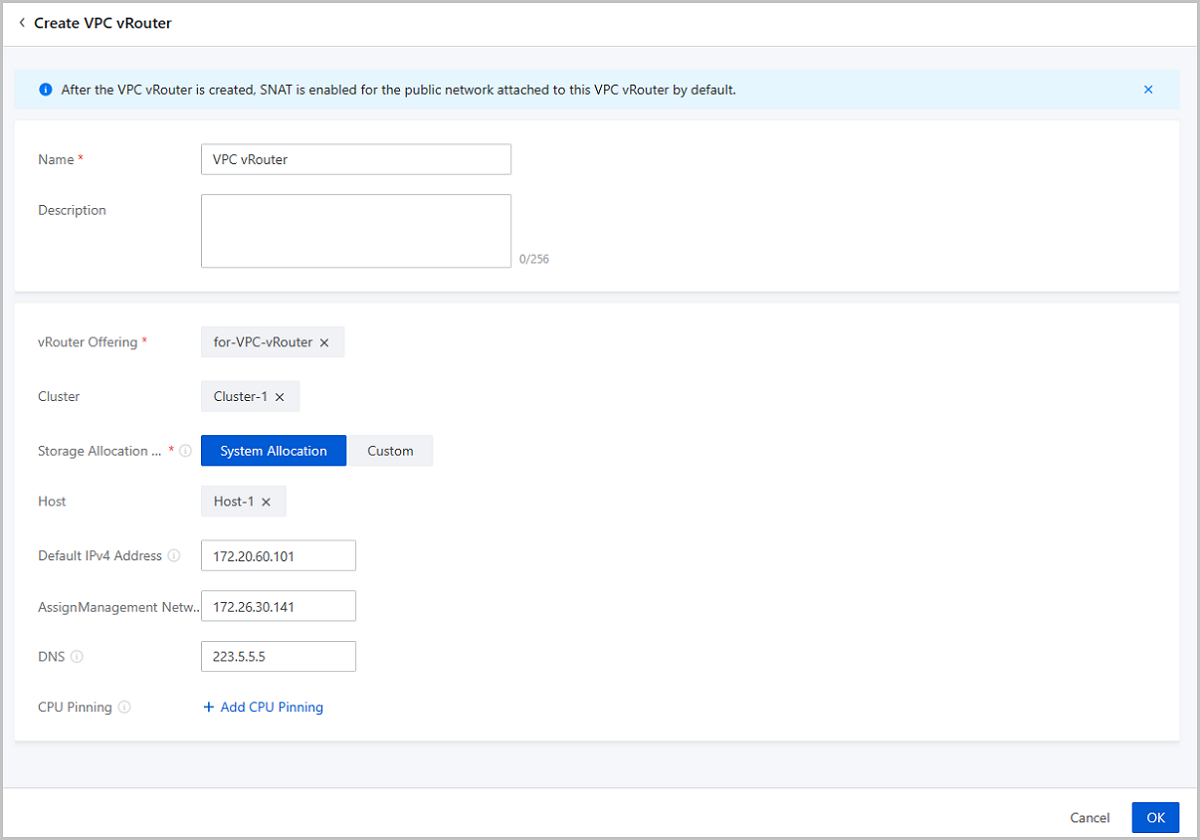The width and height of the screenshot is (1200, 840).
Task: Show Storage Allocation help tooltip icon
Action: point(185,451)
